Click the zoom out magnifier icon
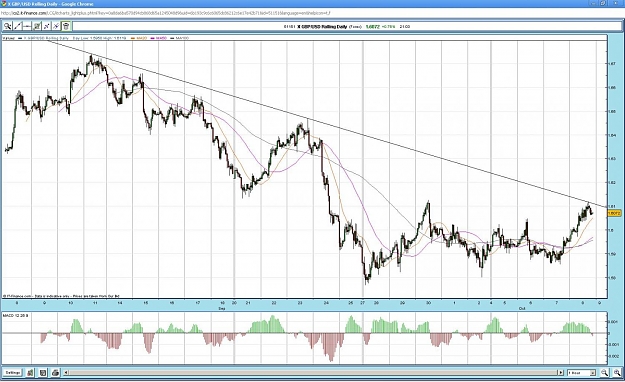 pyautogui.click(x=605, y=372)
